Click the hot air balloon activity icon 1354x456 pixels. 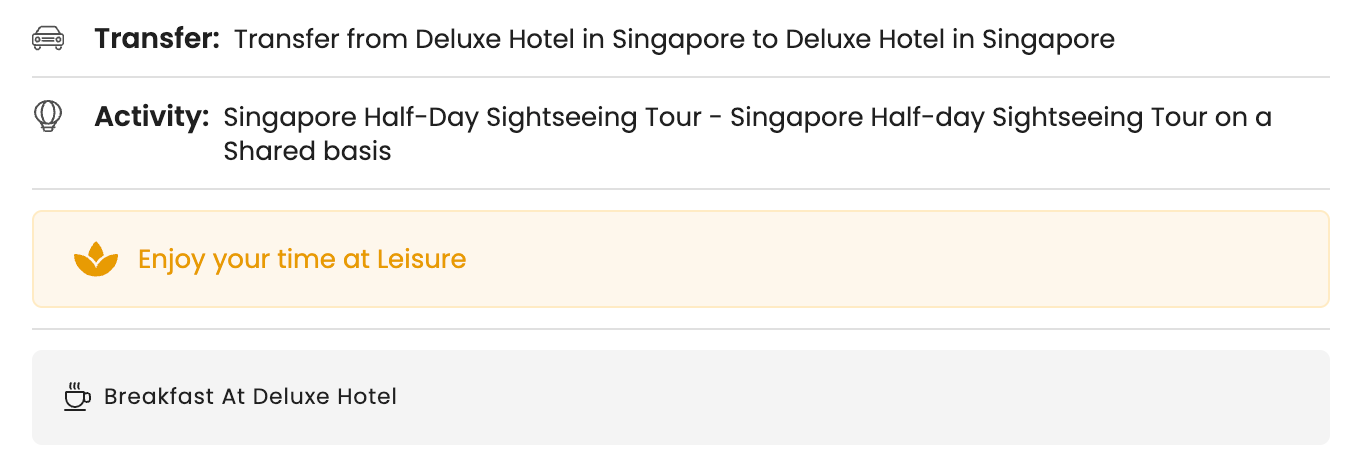tap(48, 117)
